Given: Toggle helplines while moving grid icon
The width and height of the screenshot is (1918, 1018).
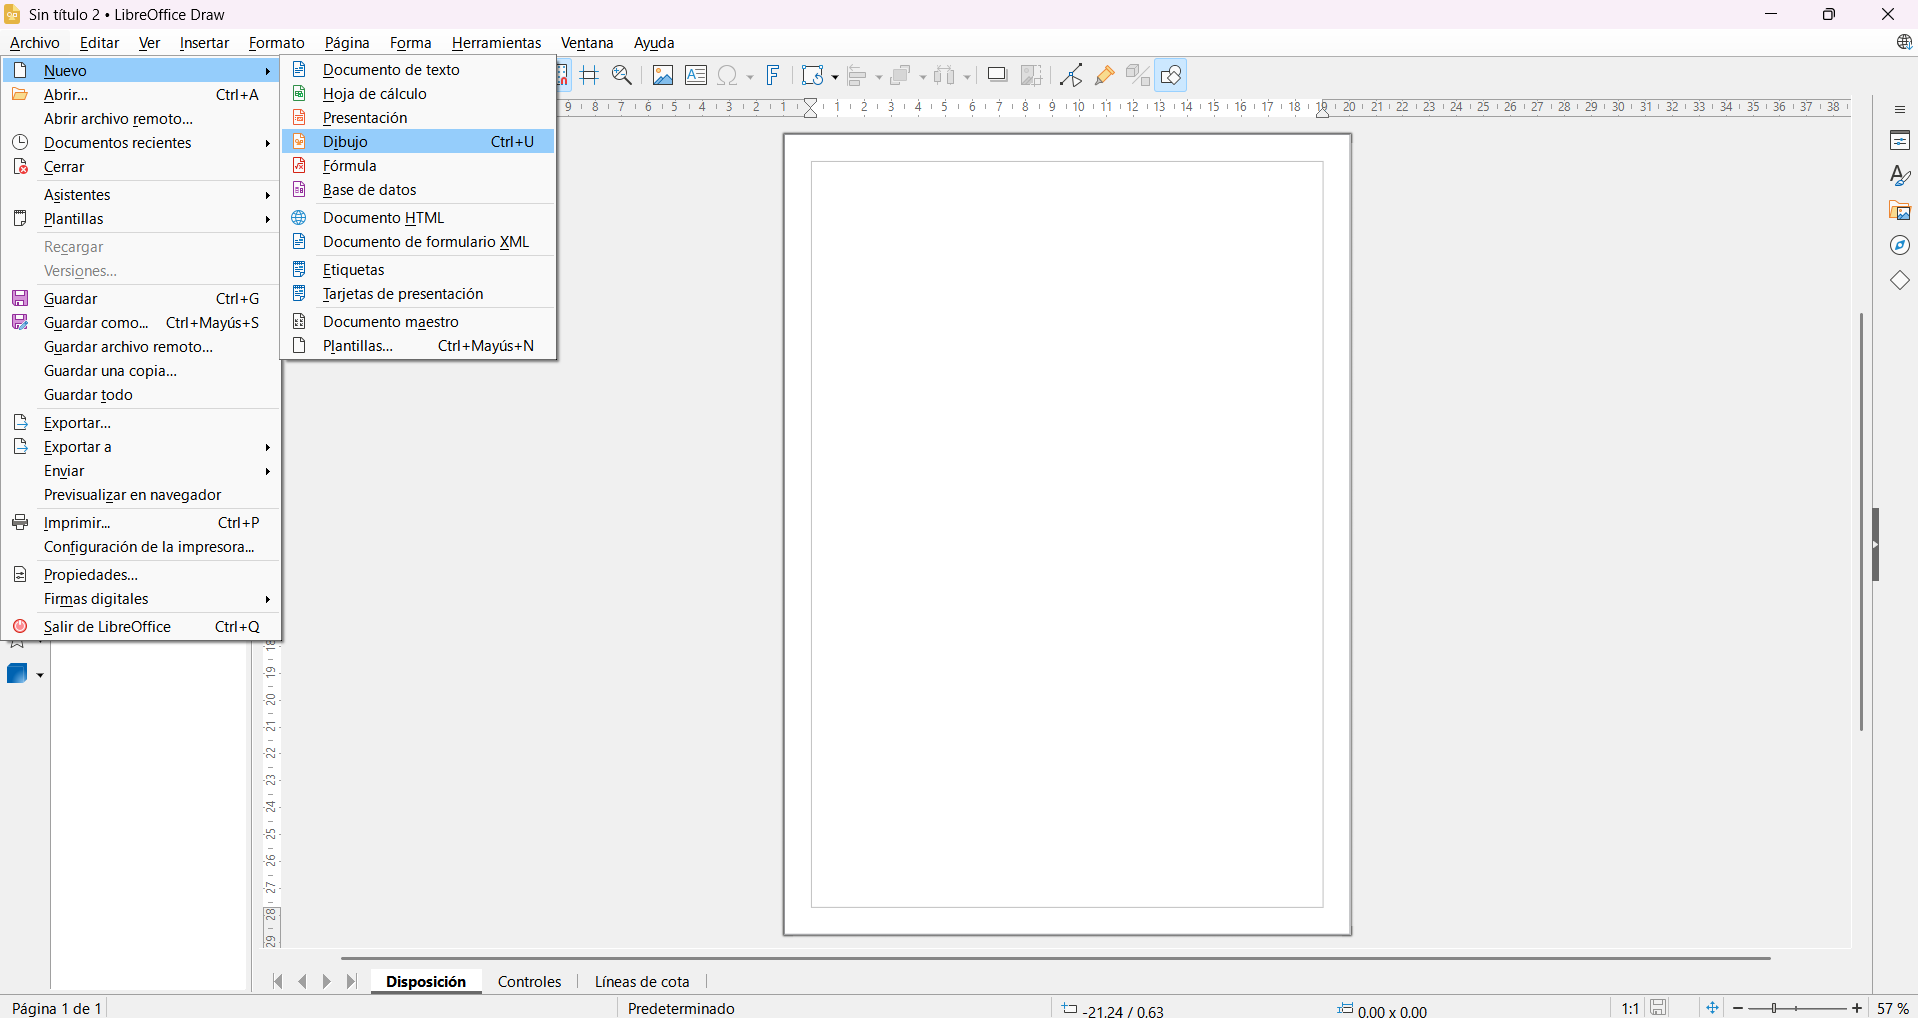Looking at the screenshot, I should point(590,76).
